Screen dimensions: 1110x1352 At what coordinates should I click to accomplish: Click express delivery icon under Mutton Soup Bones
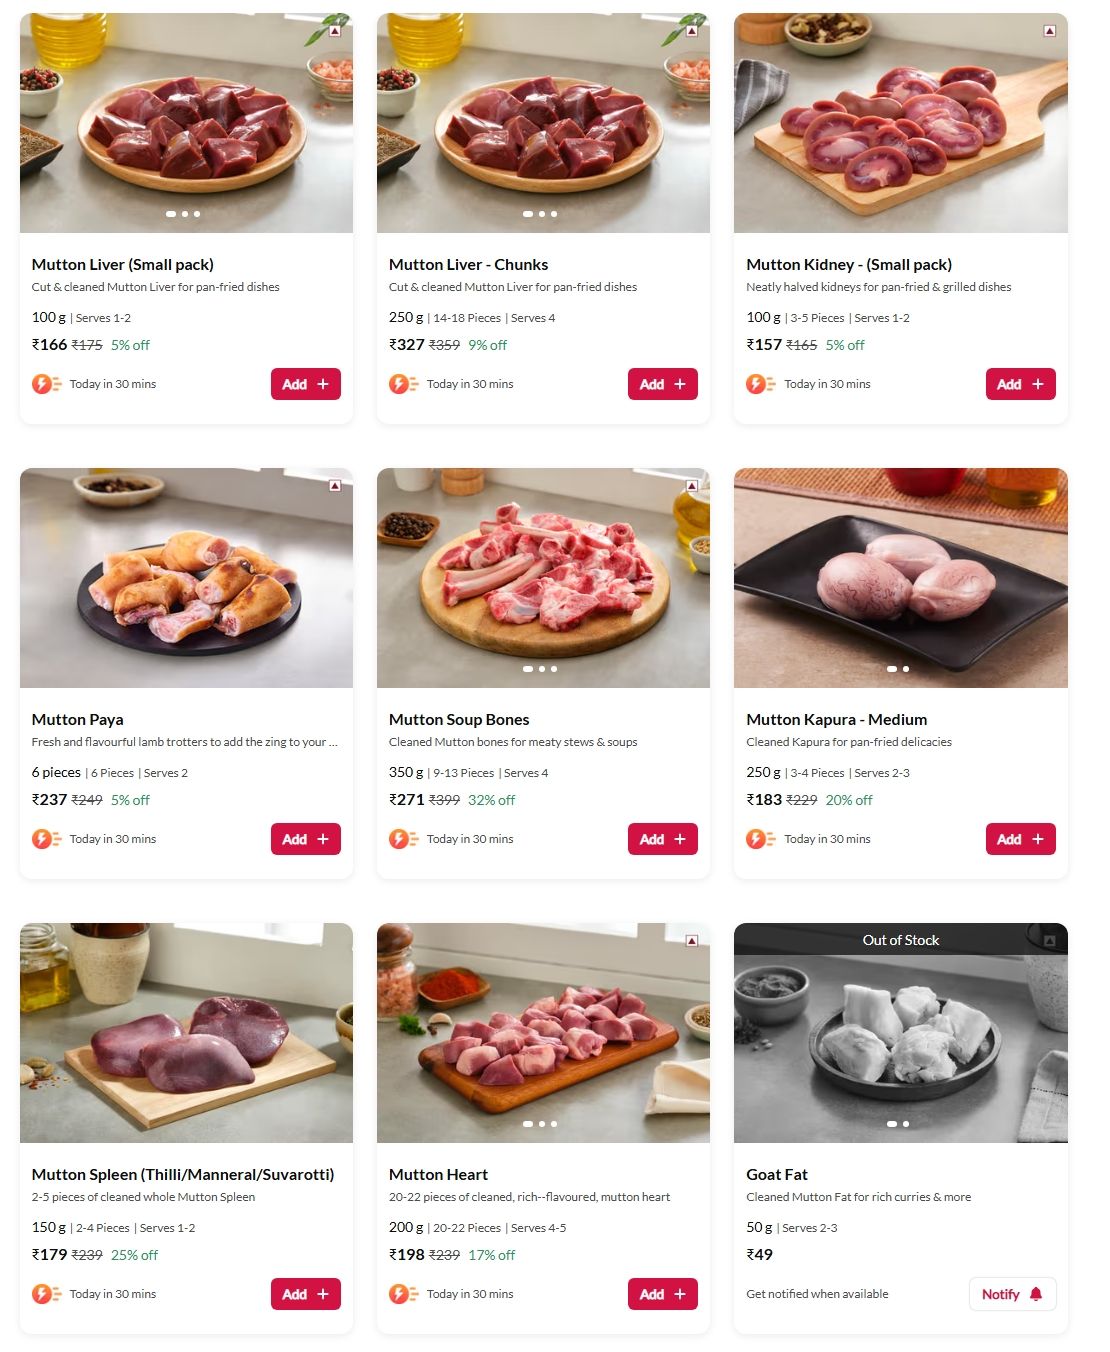[x=403, y=839]
